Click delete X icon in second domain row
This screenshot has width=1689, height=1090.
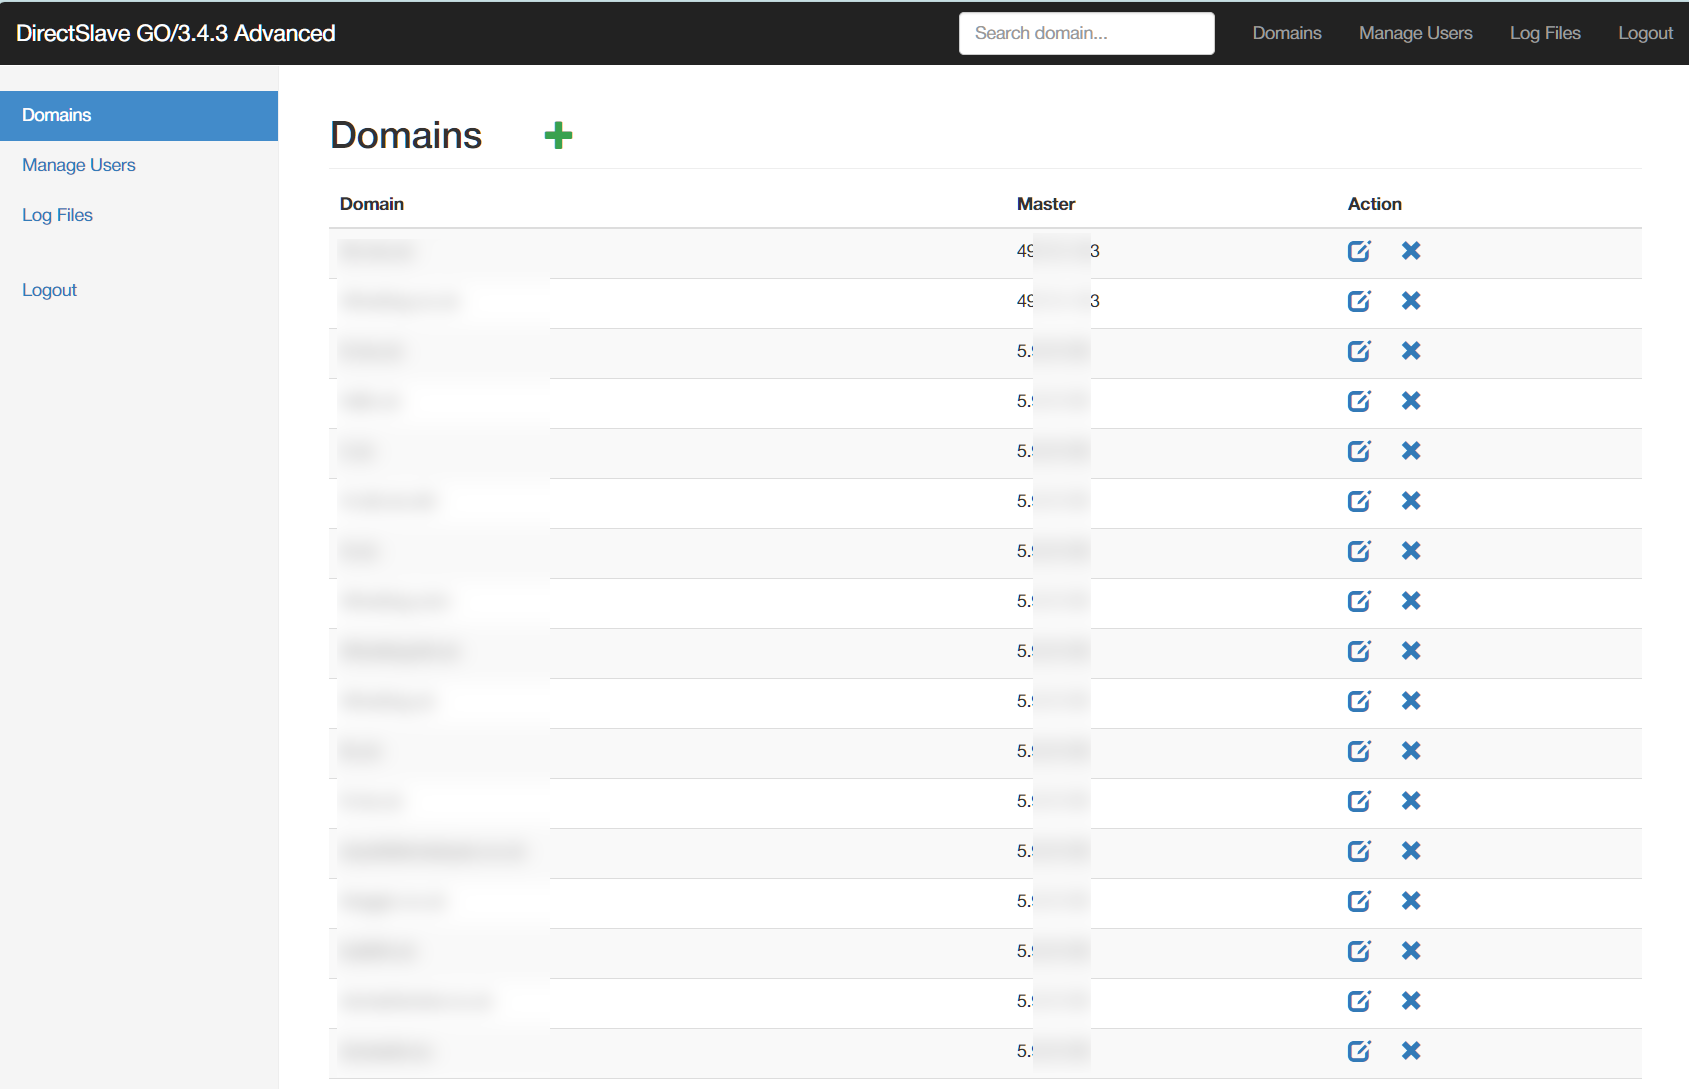point(1410,301)
